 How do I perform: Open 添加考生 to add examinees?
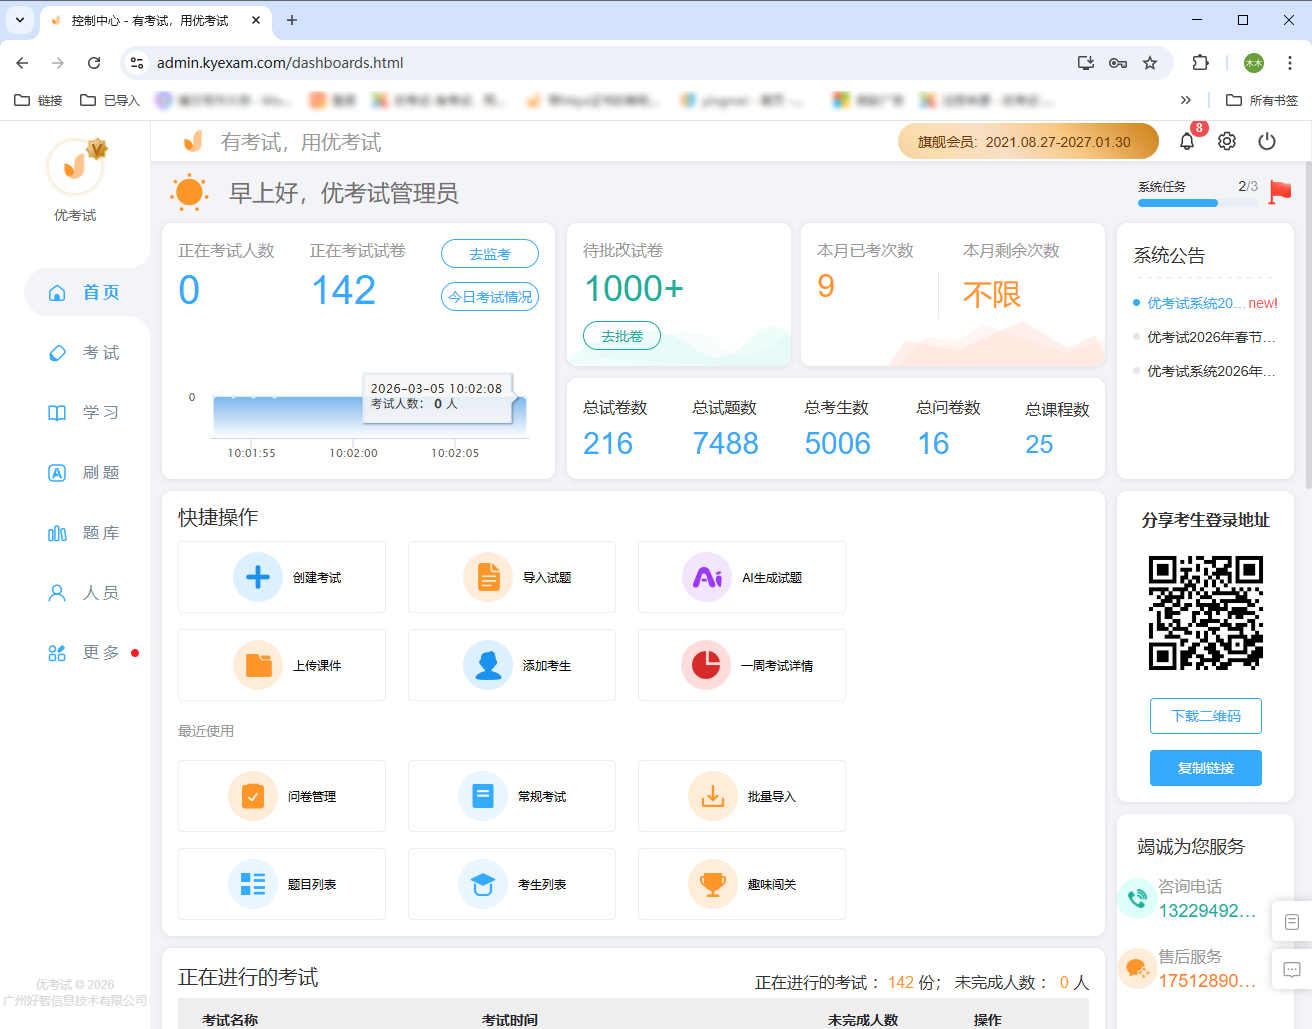point(488,665)
